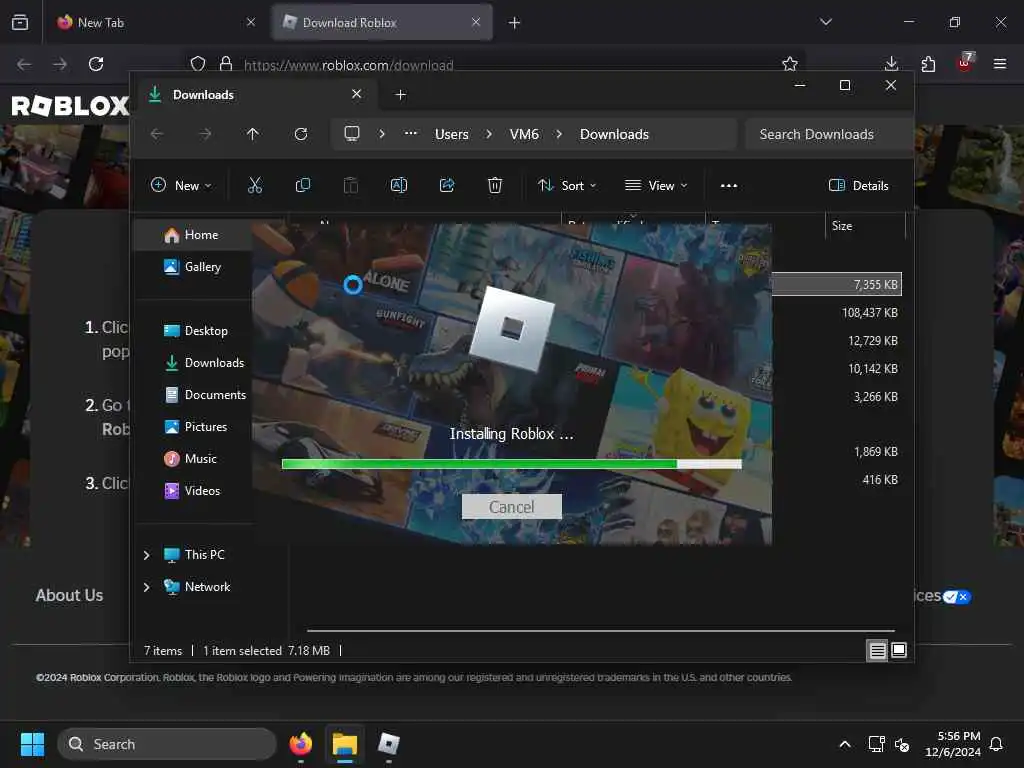Open Firefox's list all tabs dropdown

[826, 22]
